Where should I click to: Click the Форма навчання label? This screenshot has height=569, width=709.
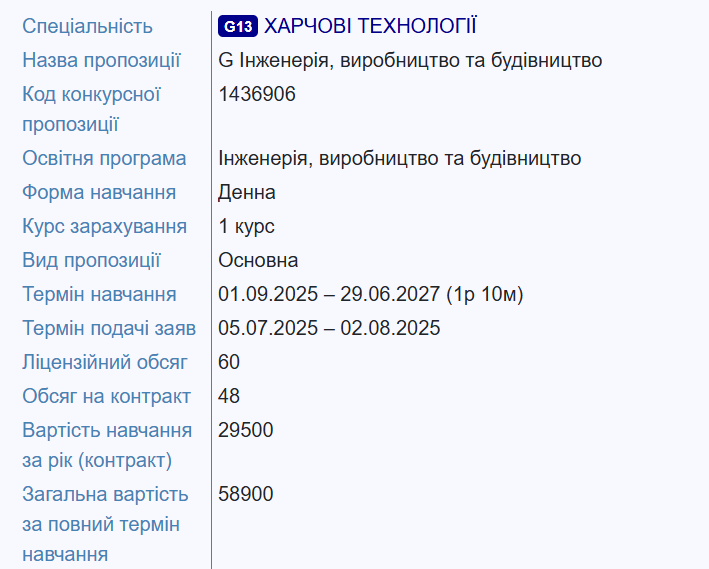point(99,192)
